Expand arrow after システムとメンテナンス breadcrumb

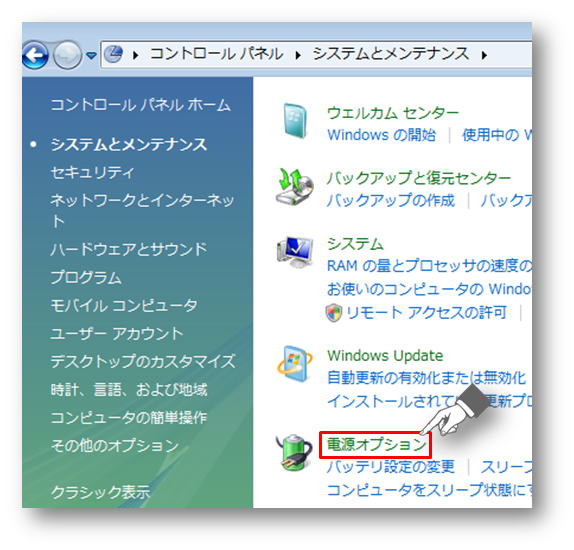pyautogui.click(x=484, y=55)
